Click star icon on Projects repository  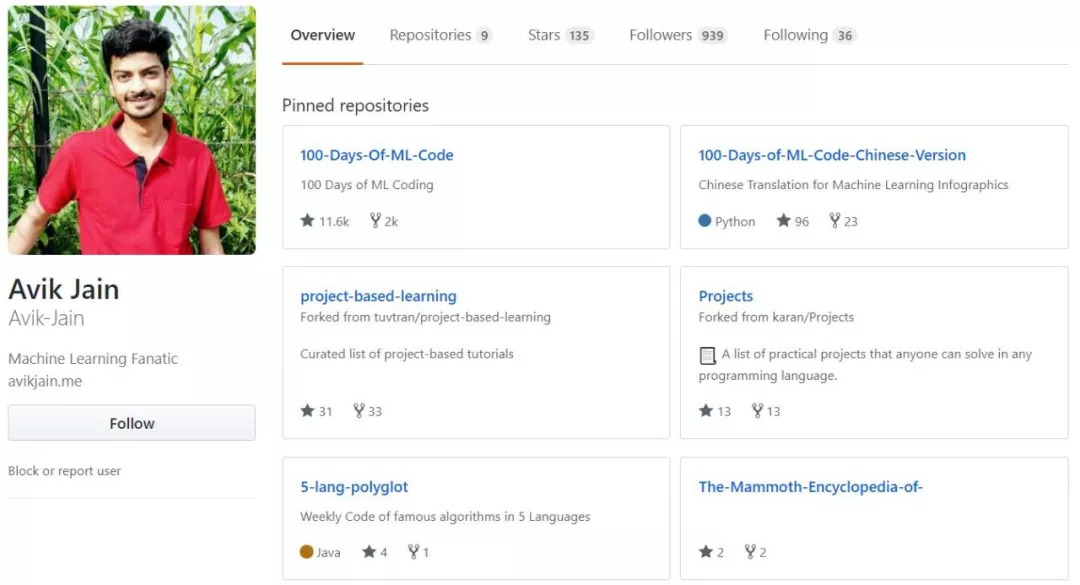point(706,410)
